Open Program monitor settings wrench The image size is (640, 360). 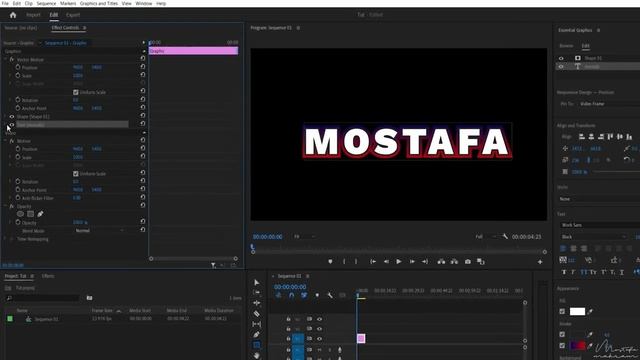tap(505, 236)
